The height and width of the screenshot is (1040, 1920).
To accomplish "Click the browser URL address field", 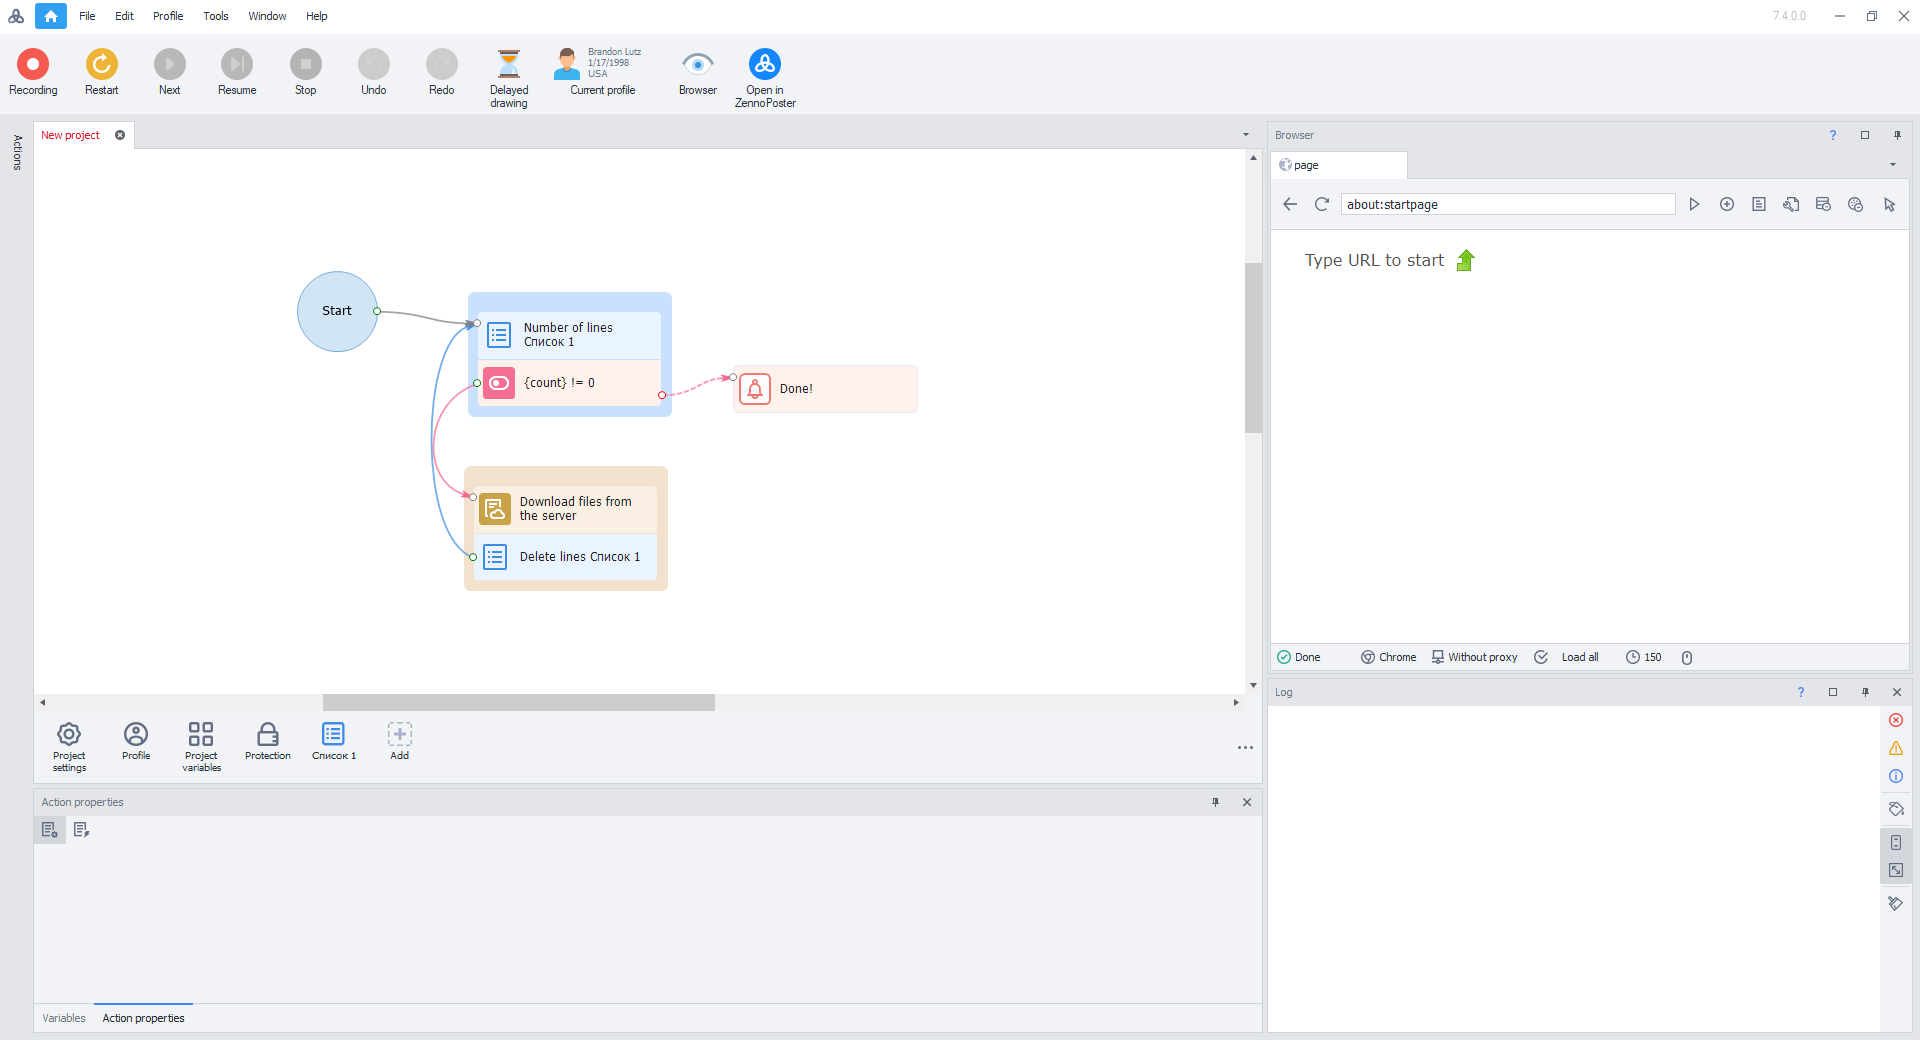I will coord(1506,204).
